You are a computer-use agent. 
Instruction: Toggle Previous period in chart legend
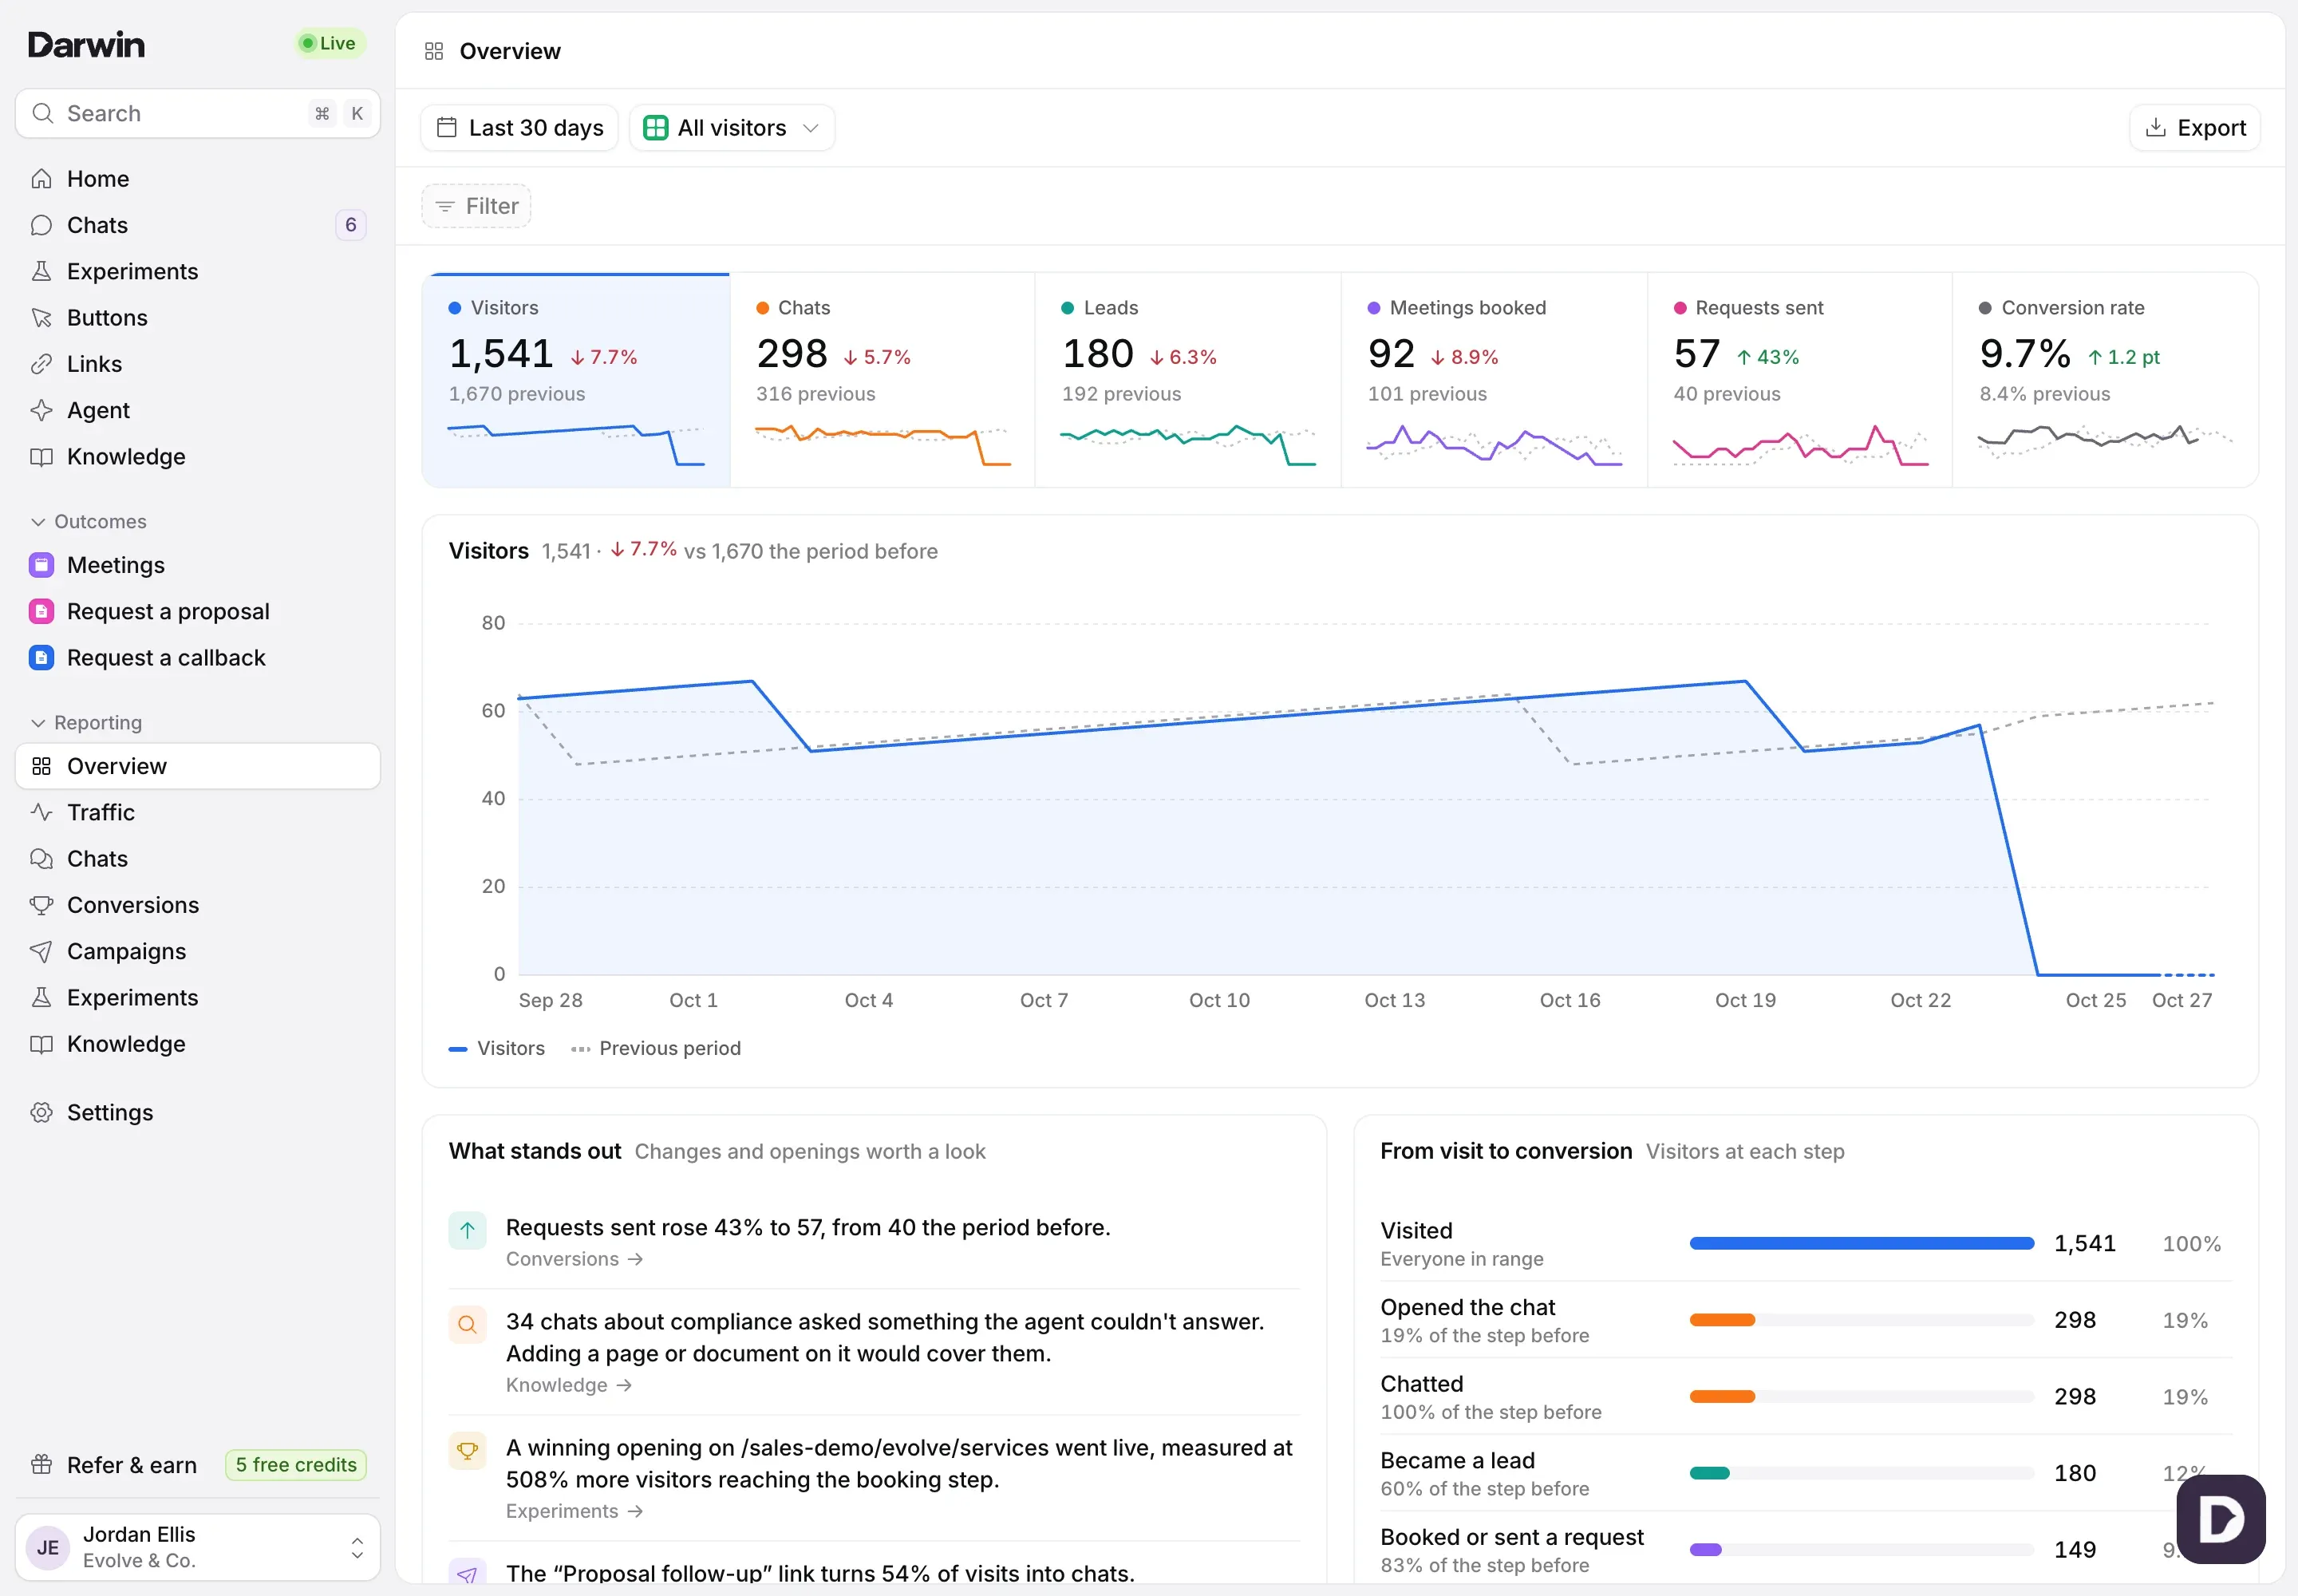coord(656,1048)
